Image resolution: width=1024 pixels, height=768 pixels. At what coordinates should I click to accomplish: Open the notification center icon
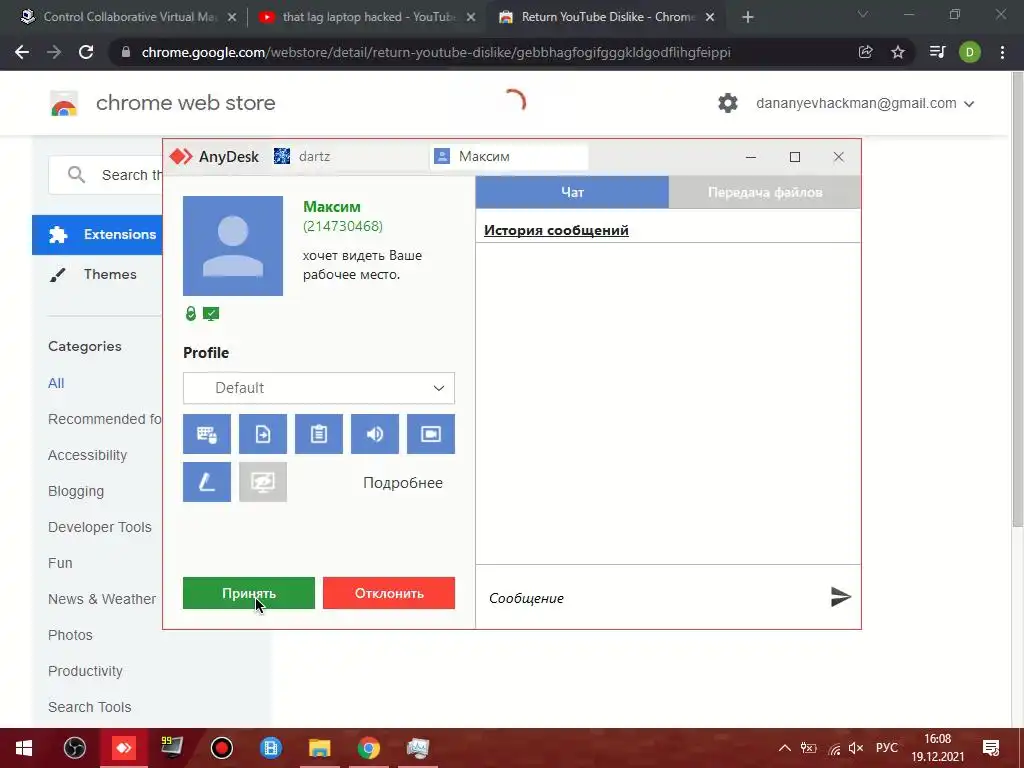991,748
